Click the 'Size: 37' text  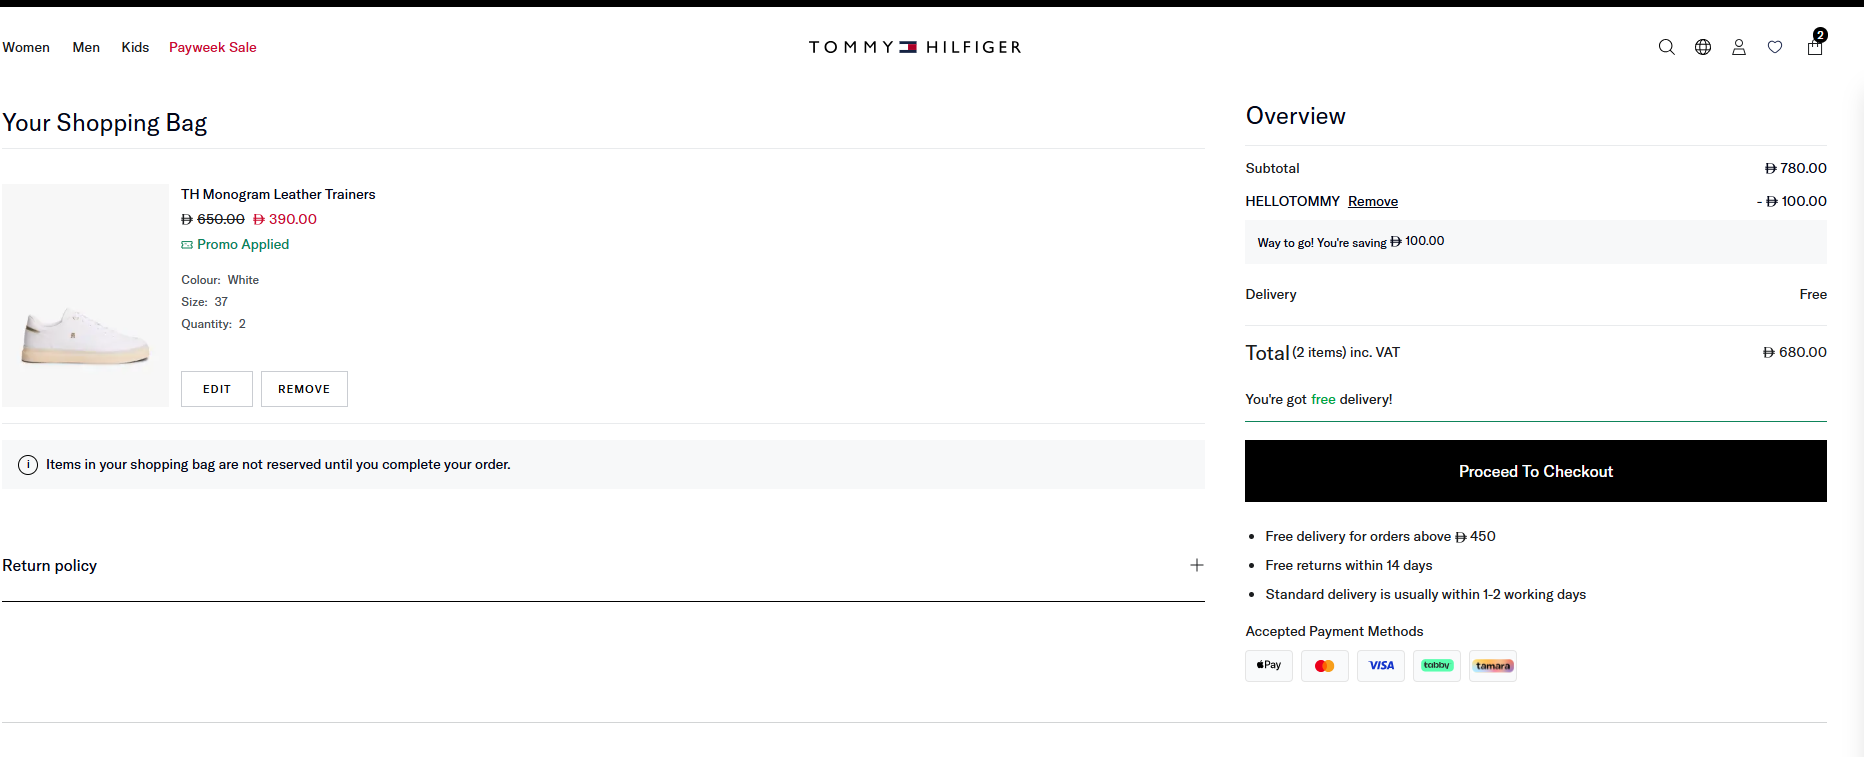pos(204,302)
